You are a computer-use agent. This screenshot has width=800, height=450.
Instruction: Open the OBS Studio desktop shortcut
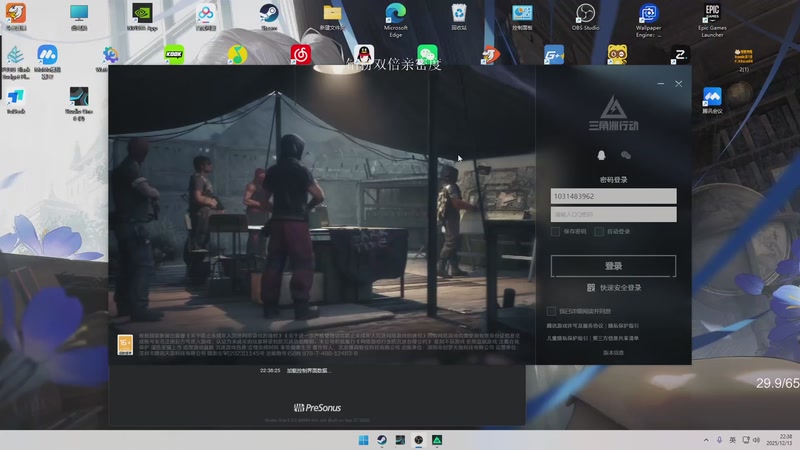pyautogui.click(x=585, y=16)
